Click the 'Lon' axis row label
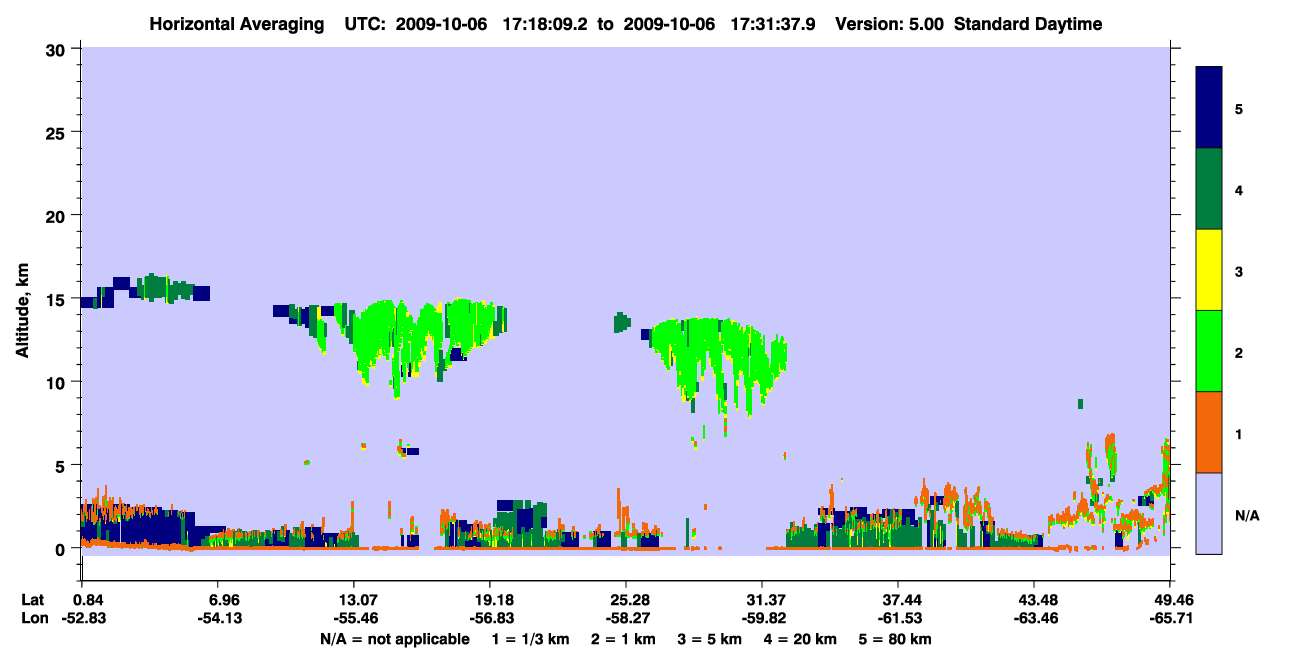1300x667 pixels. click(x=33, y=618)
